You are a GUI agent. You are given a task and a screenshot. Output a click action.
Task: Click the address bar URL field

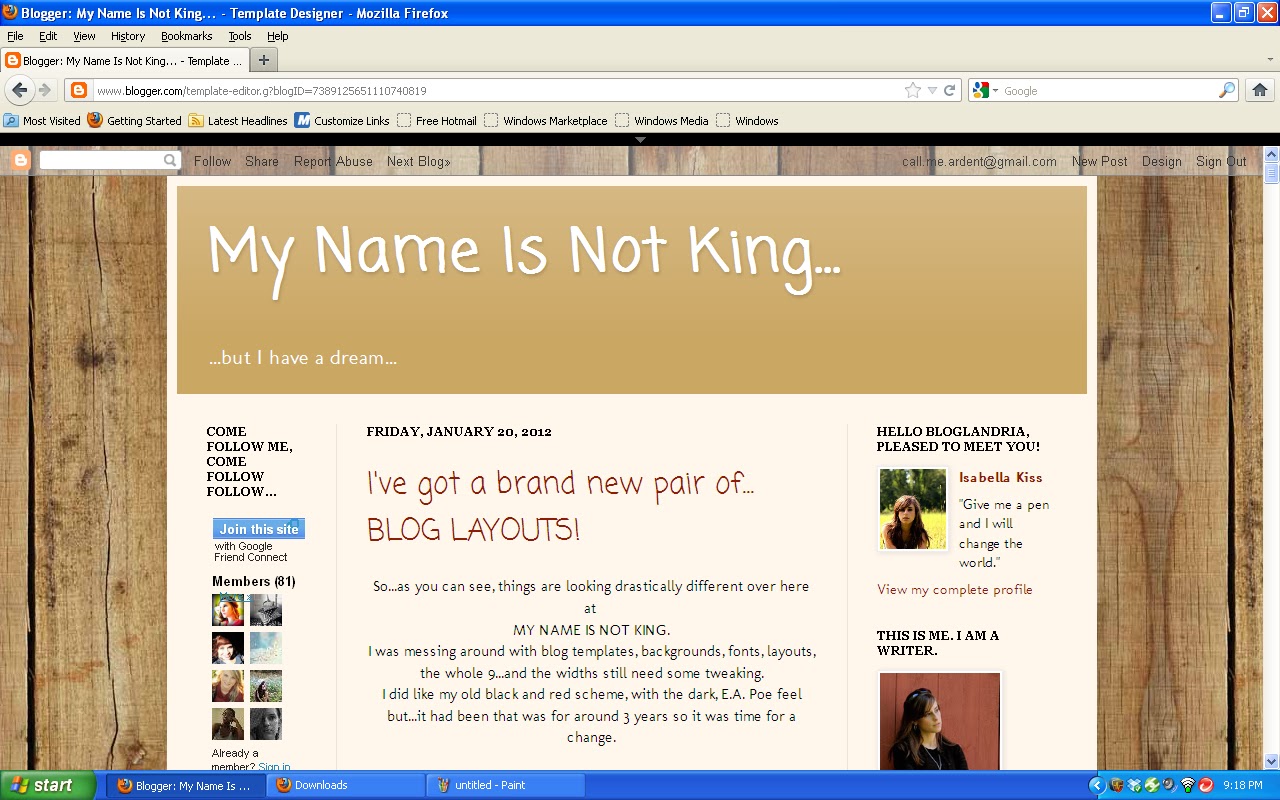pos(498,90)
